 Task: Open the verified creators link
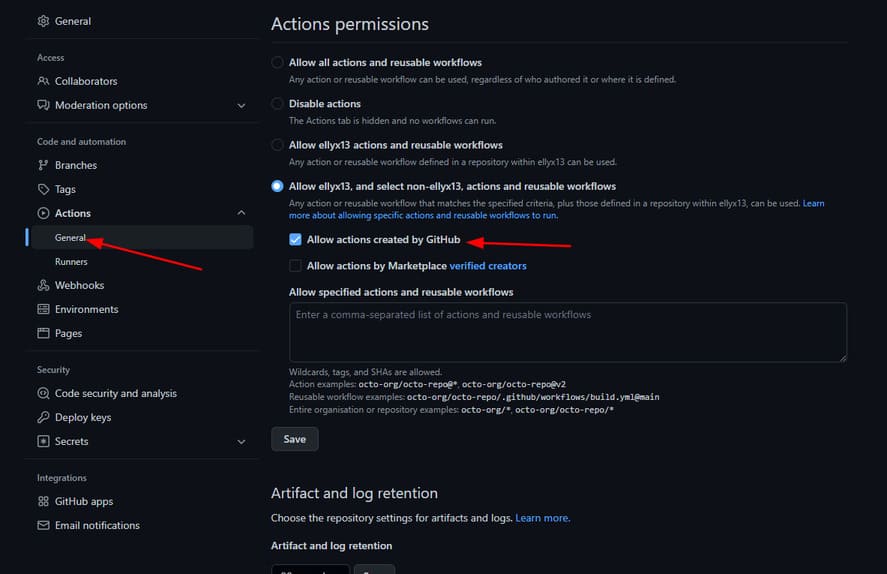point(488,266)
